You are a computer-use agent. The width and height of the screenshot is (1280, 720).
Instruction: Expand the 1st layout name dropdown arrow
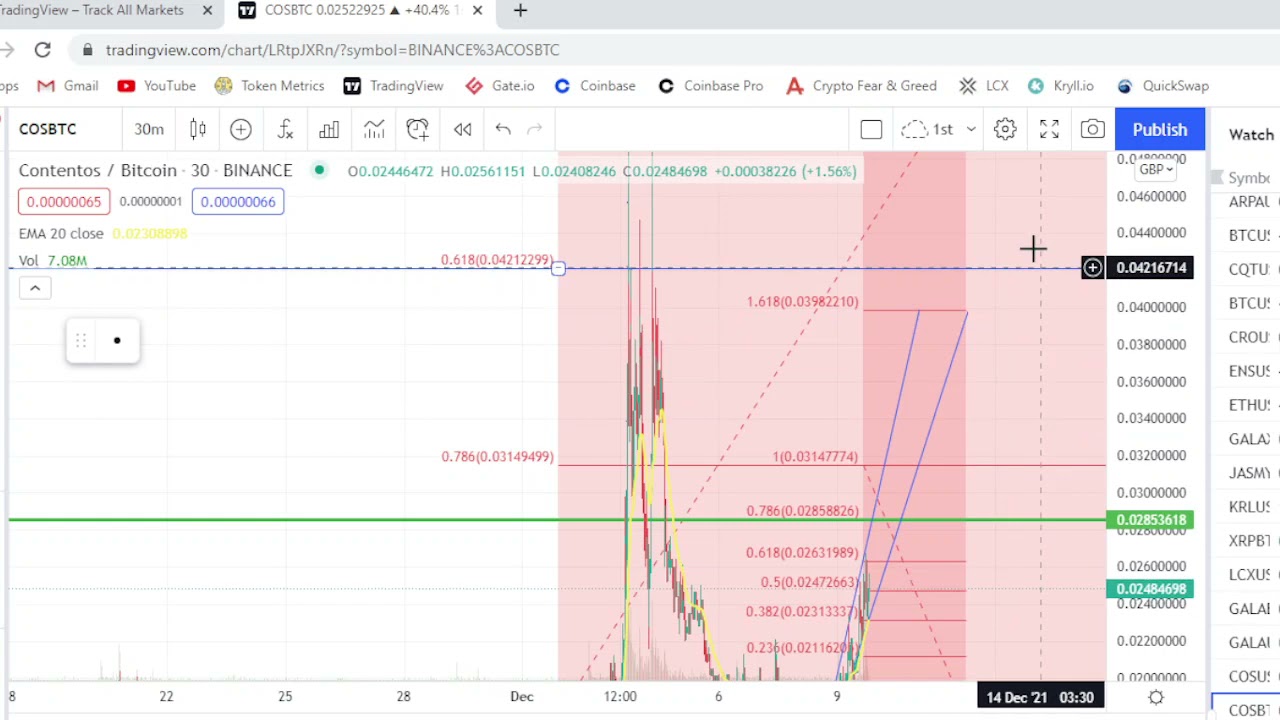(x=970, y=129)
